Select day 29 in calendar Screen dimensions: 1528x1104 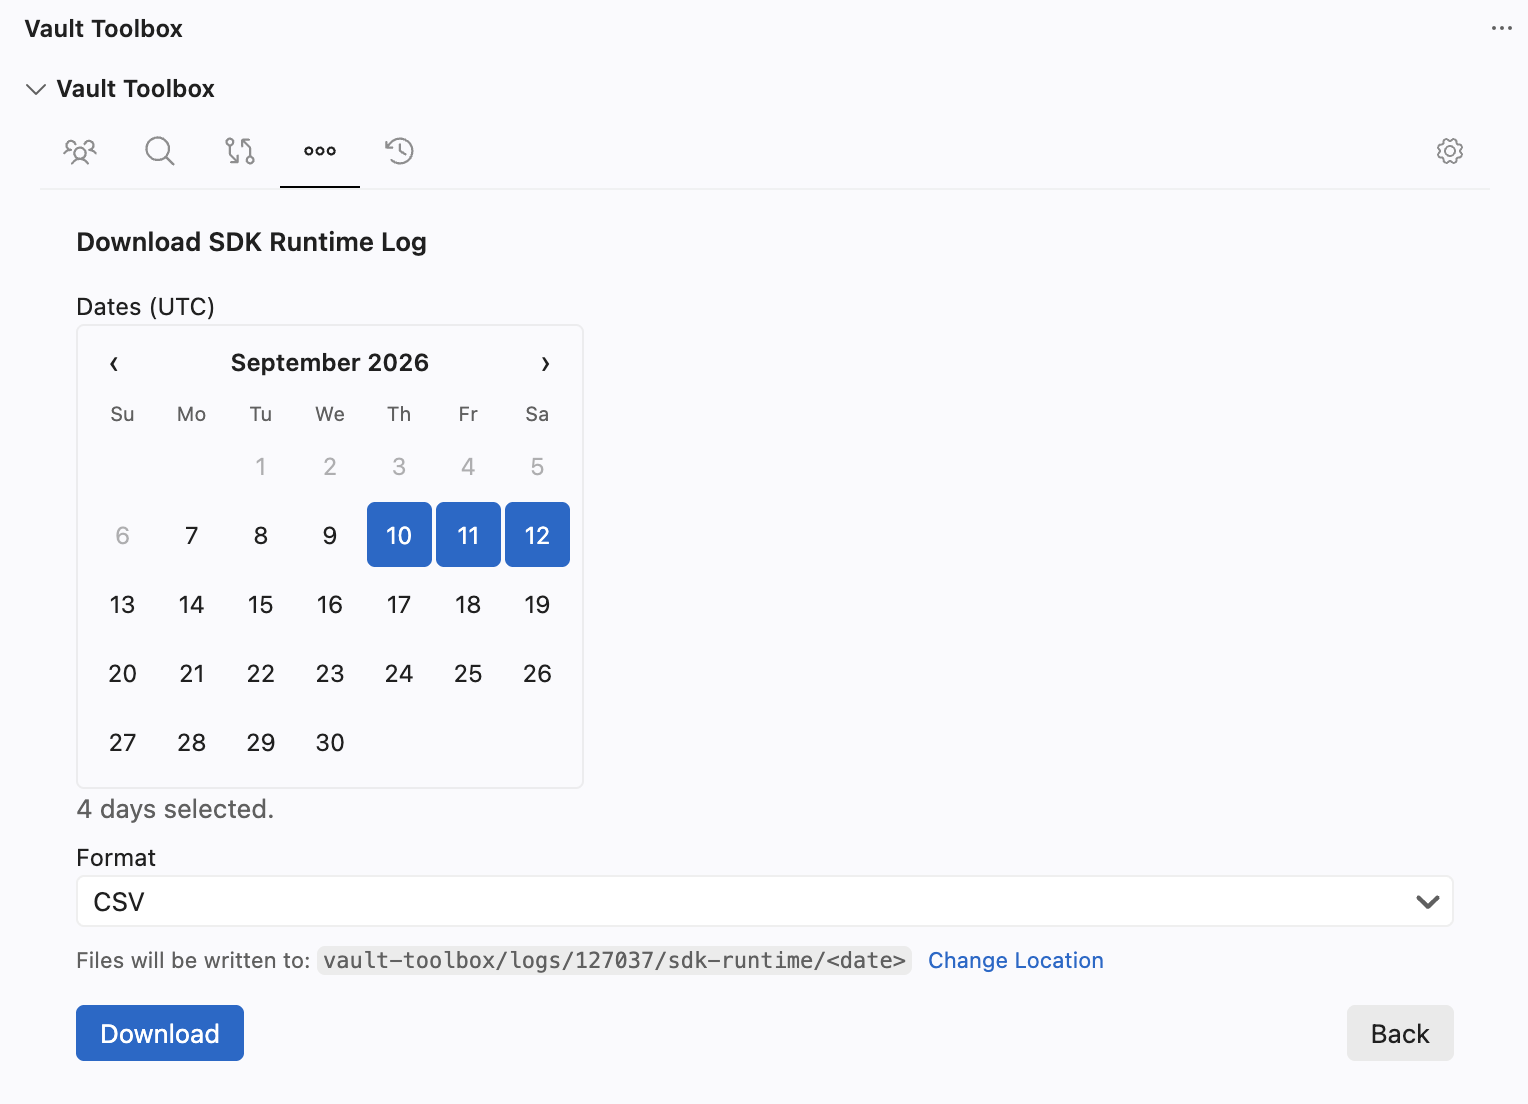[261, 742]
